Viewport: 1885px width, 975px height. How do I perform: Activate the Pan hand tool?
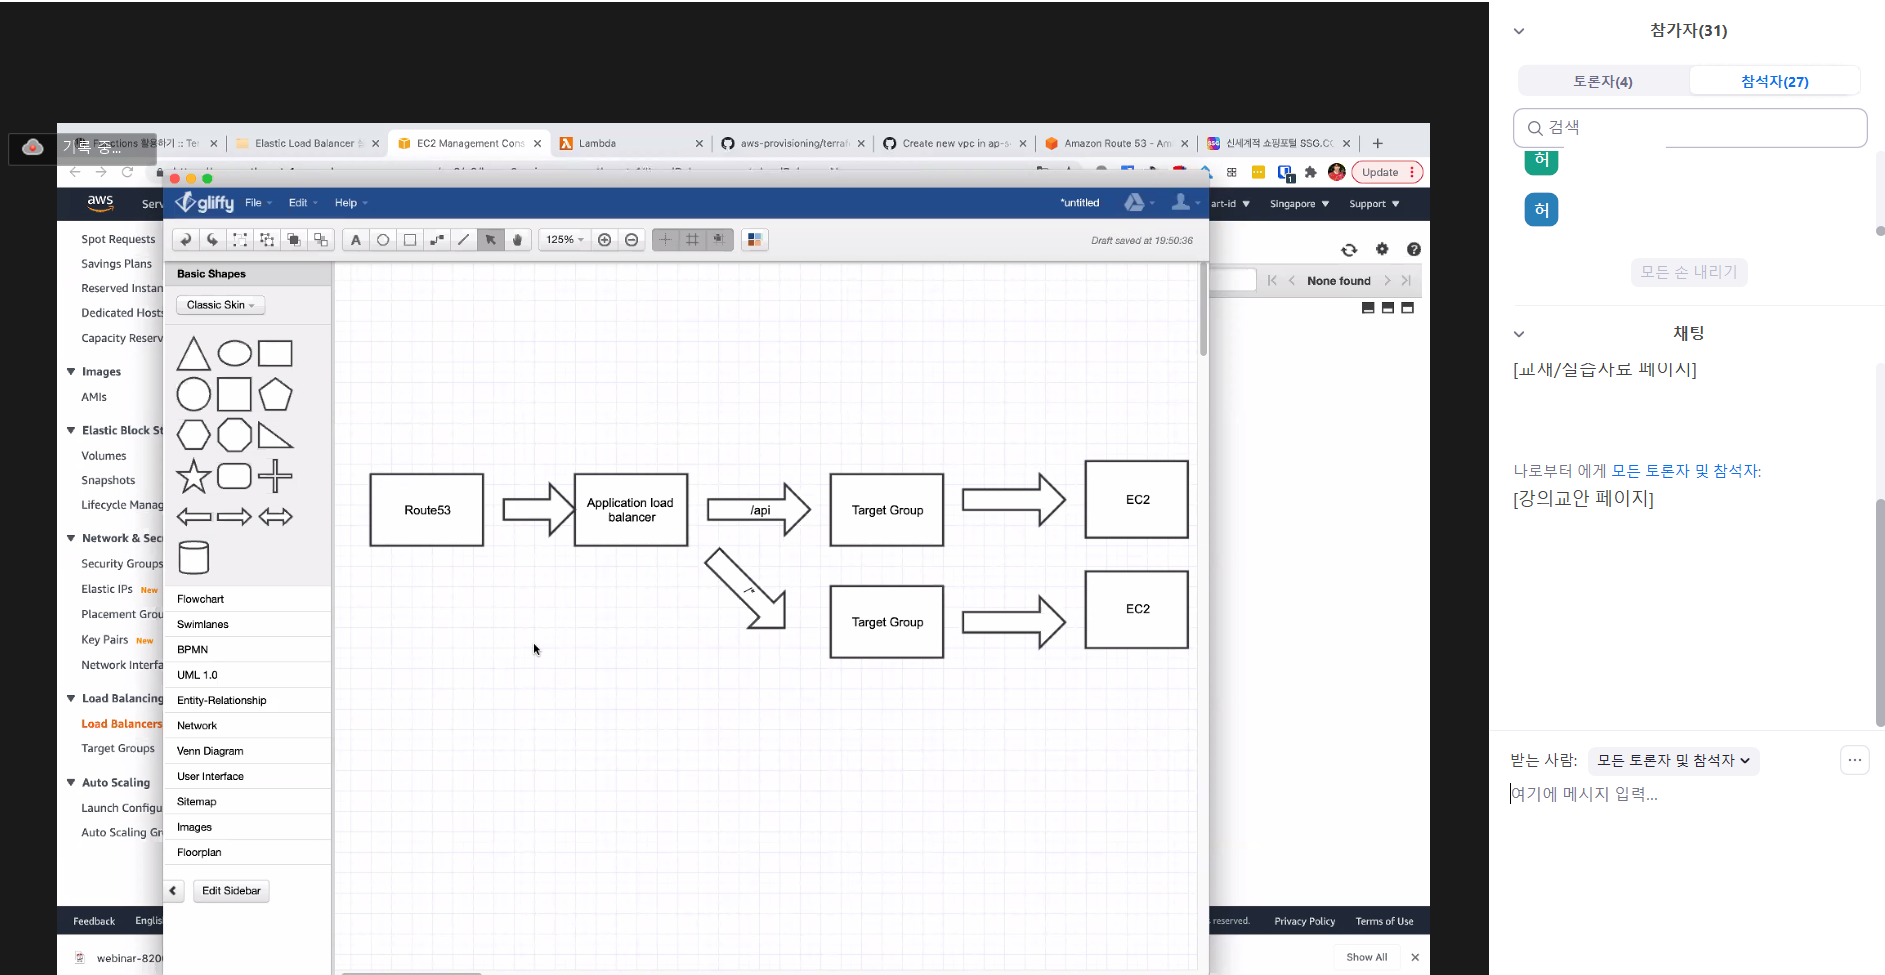click(517, 240)
